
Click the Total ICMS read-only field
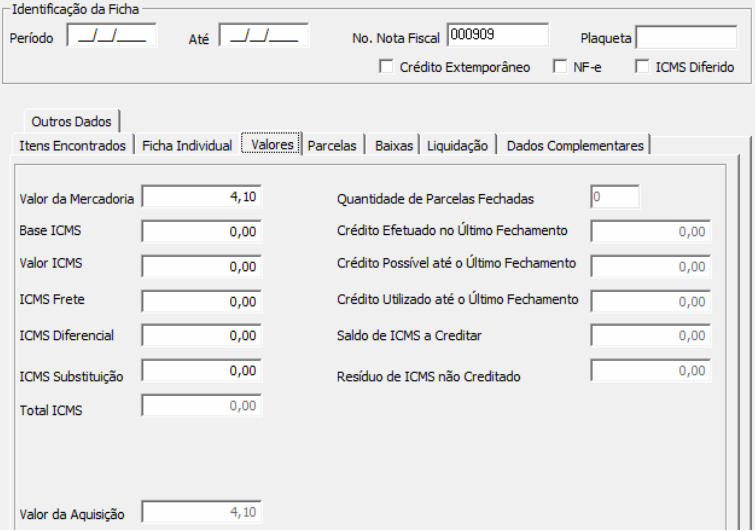pyautogui.click(x=202, y=406)
